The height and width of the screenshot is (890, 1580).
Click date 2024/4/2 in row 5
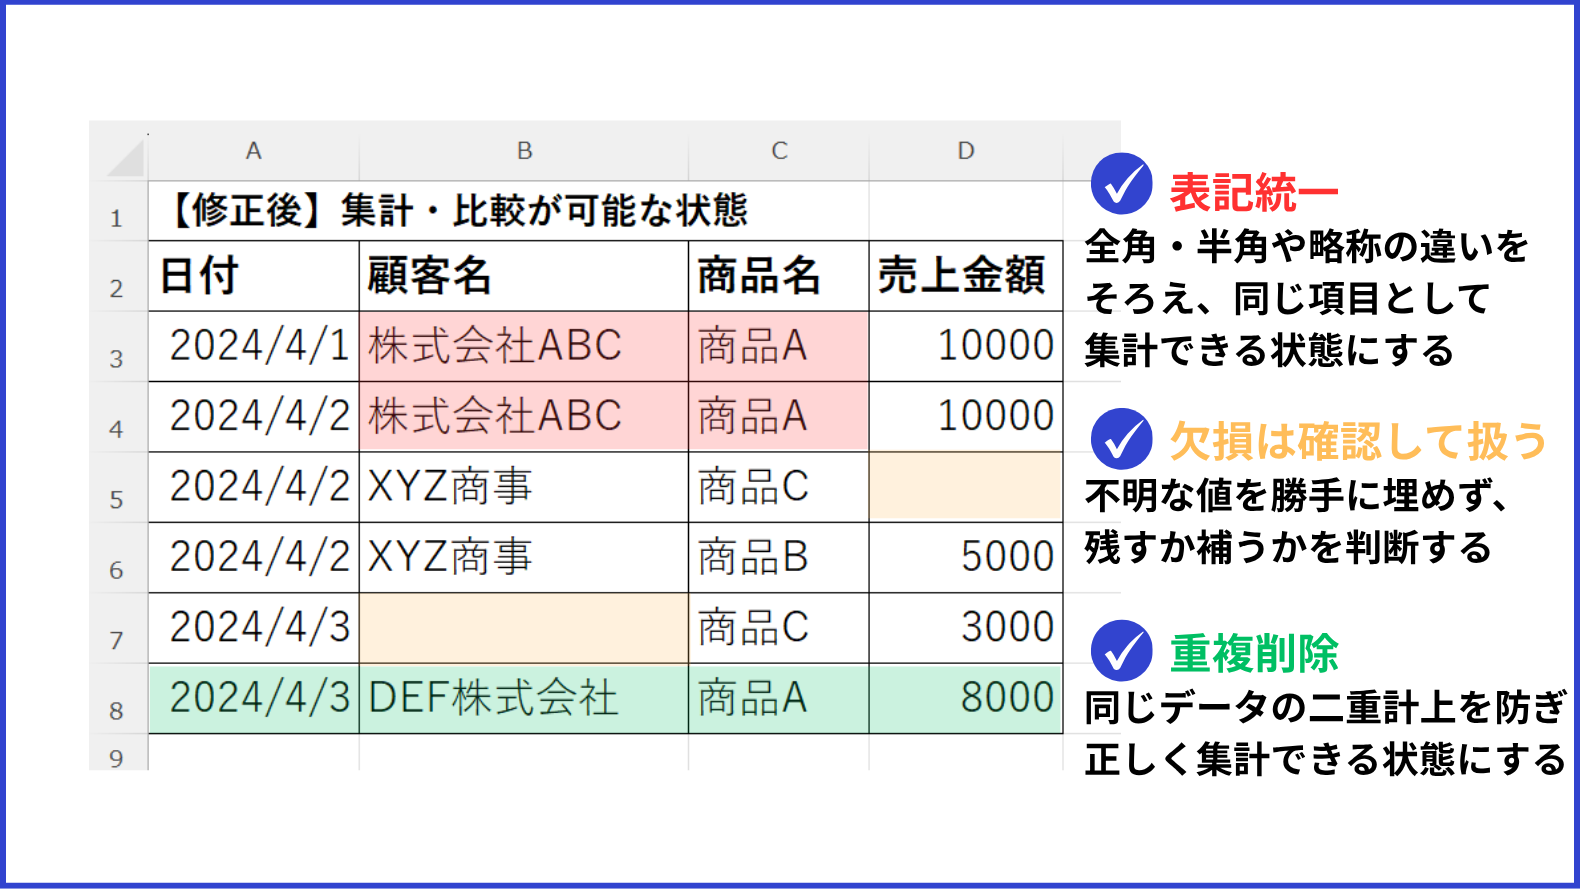pos(254,487)
